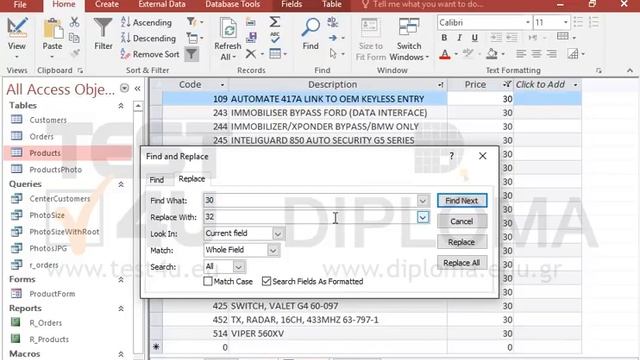This screenshot has width=640, height=360.
Task: Click the Format Painter icon
Action: pos(74,53)
